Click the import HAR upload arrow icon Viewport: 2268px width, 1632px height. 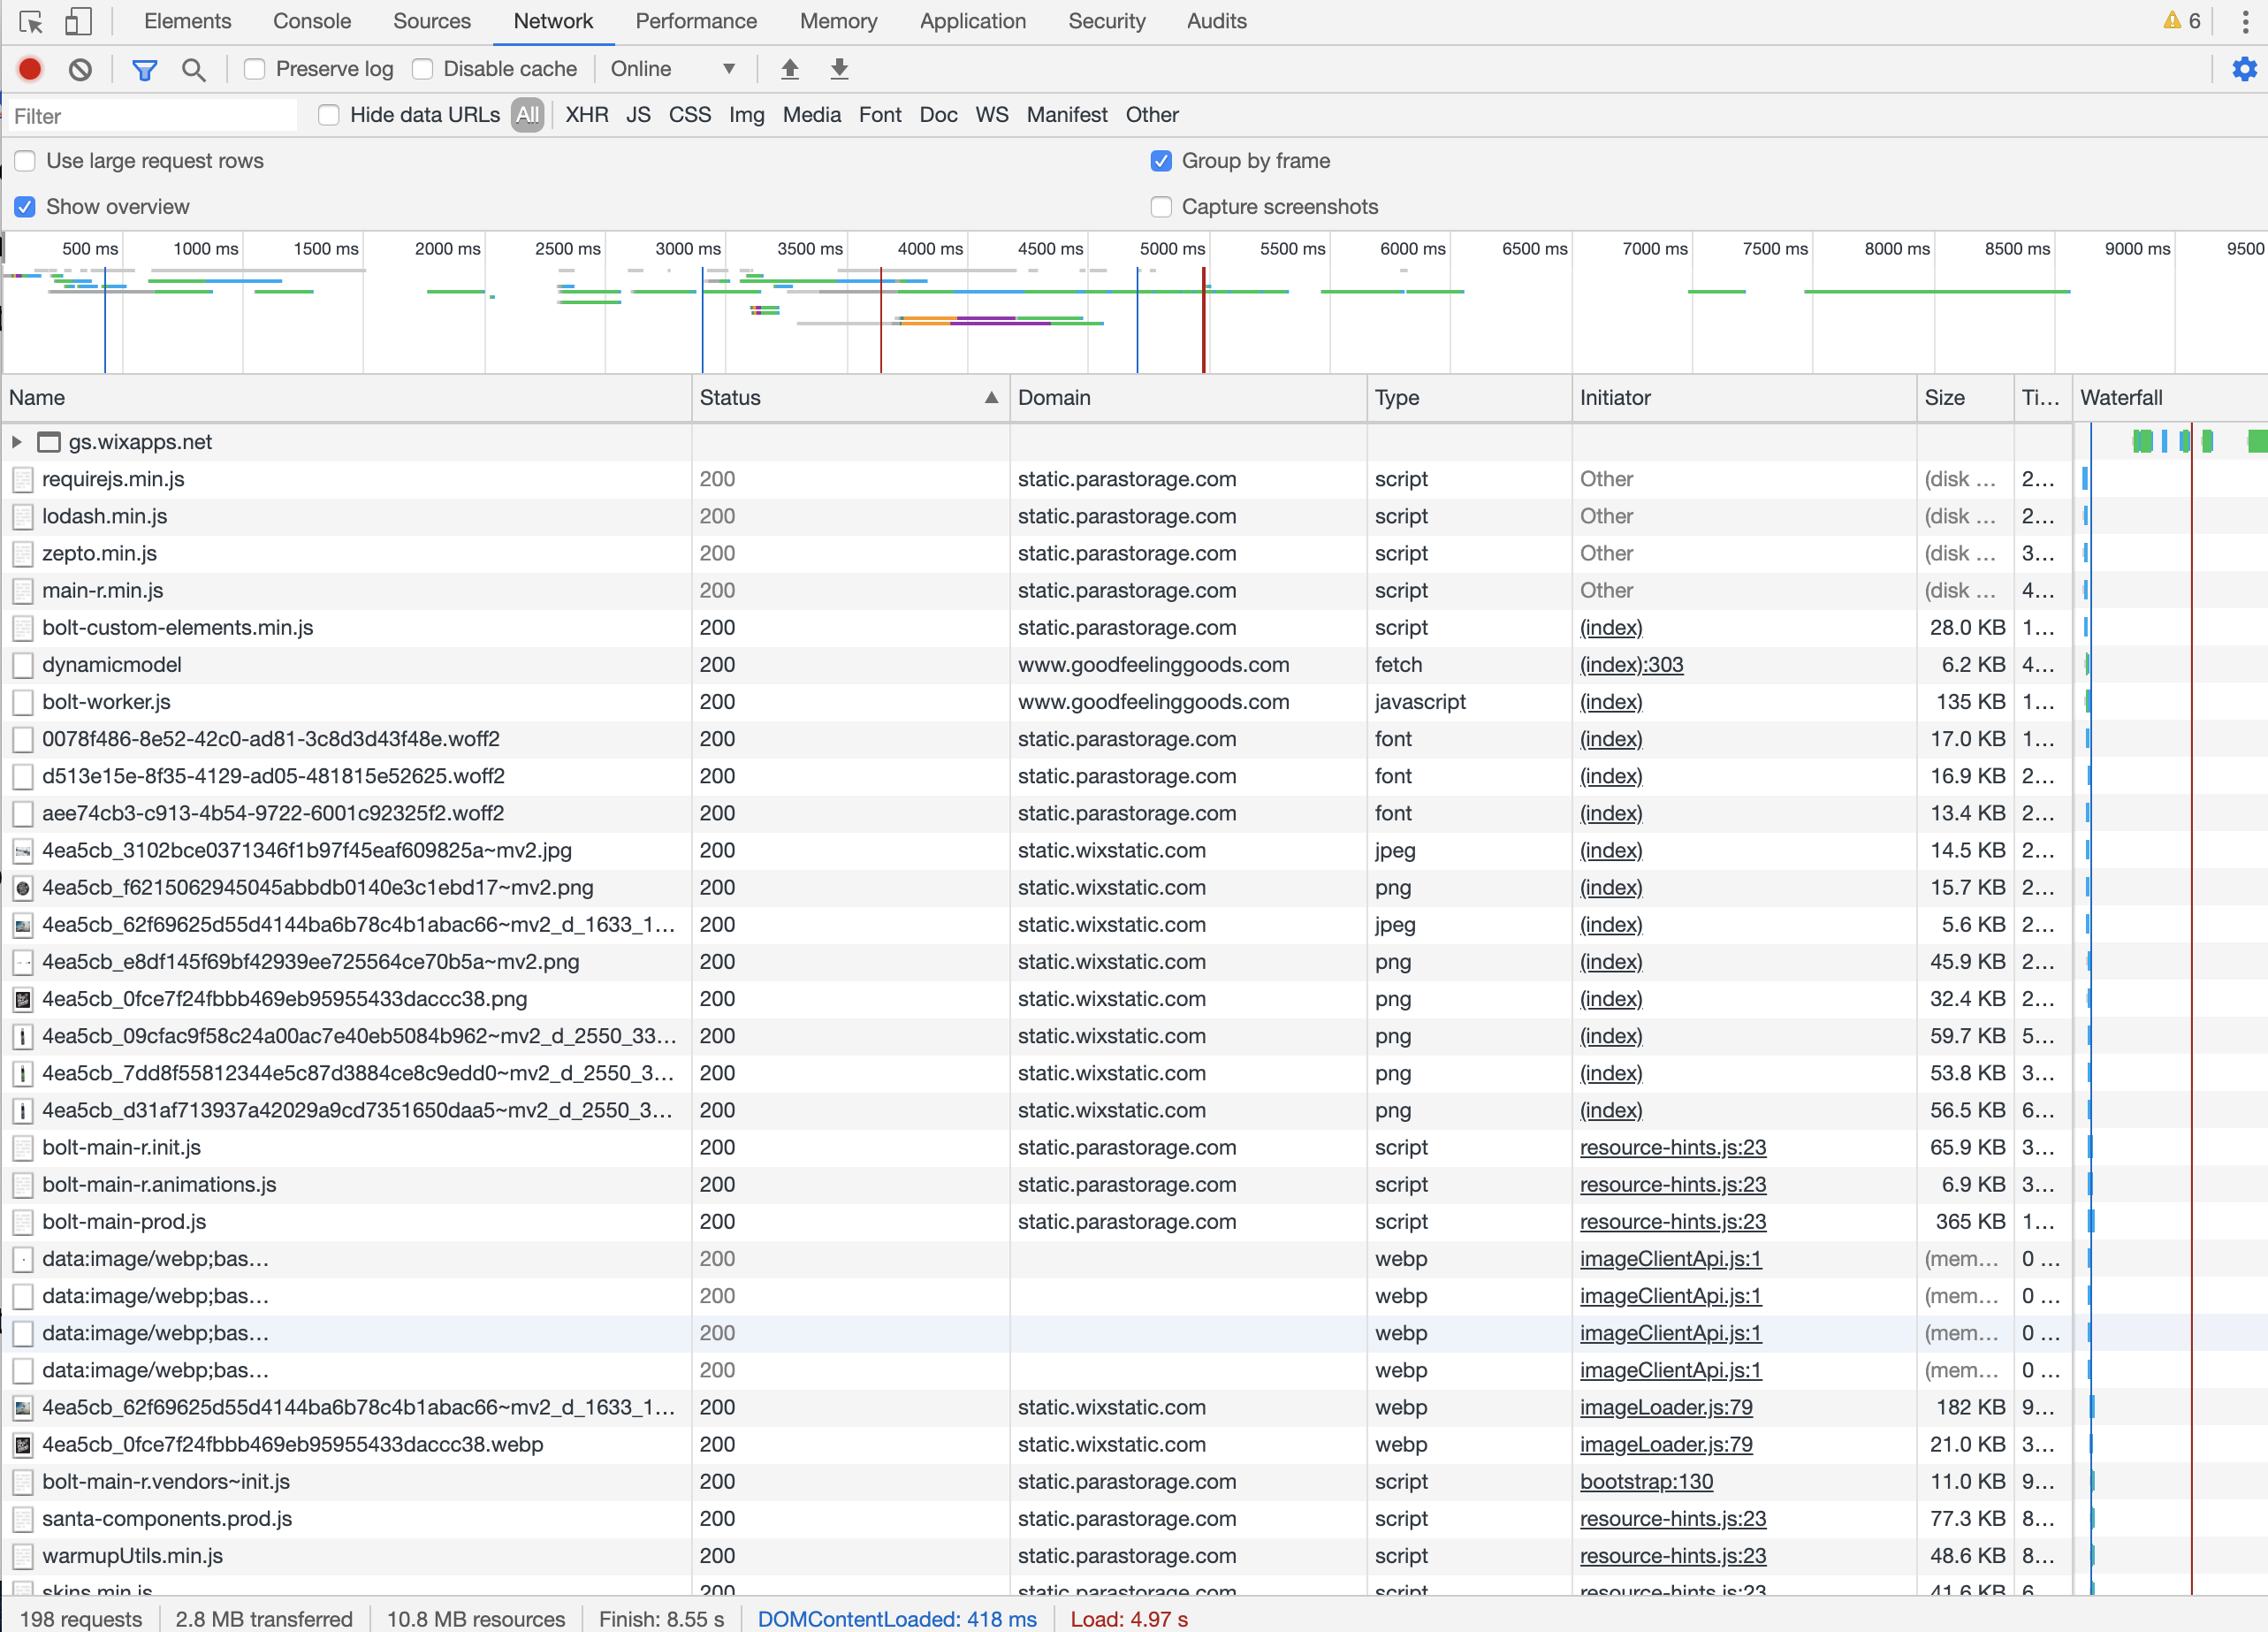click(790, 69)
